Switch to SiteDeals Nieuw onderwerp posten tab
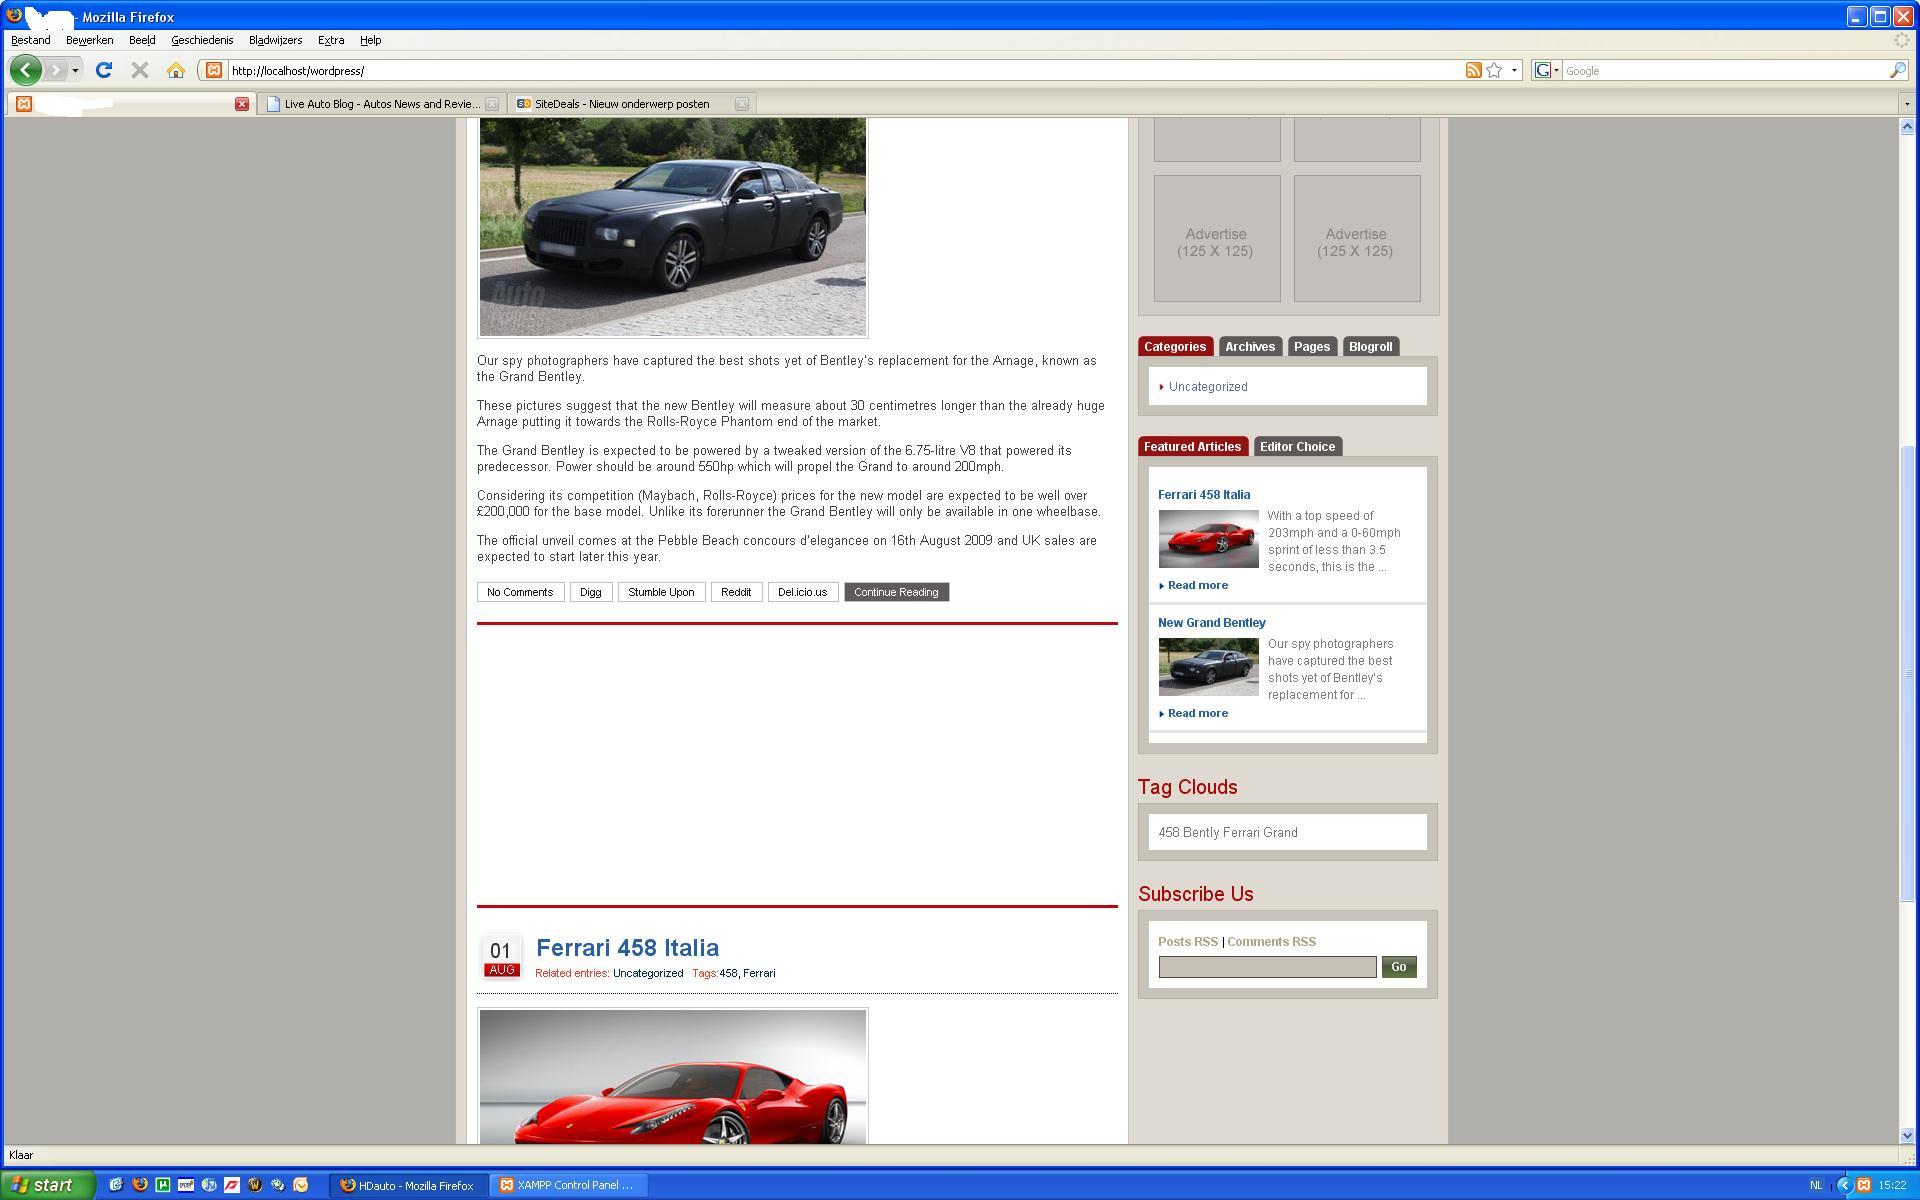 (631, 104)
